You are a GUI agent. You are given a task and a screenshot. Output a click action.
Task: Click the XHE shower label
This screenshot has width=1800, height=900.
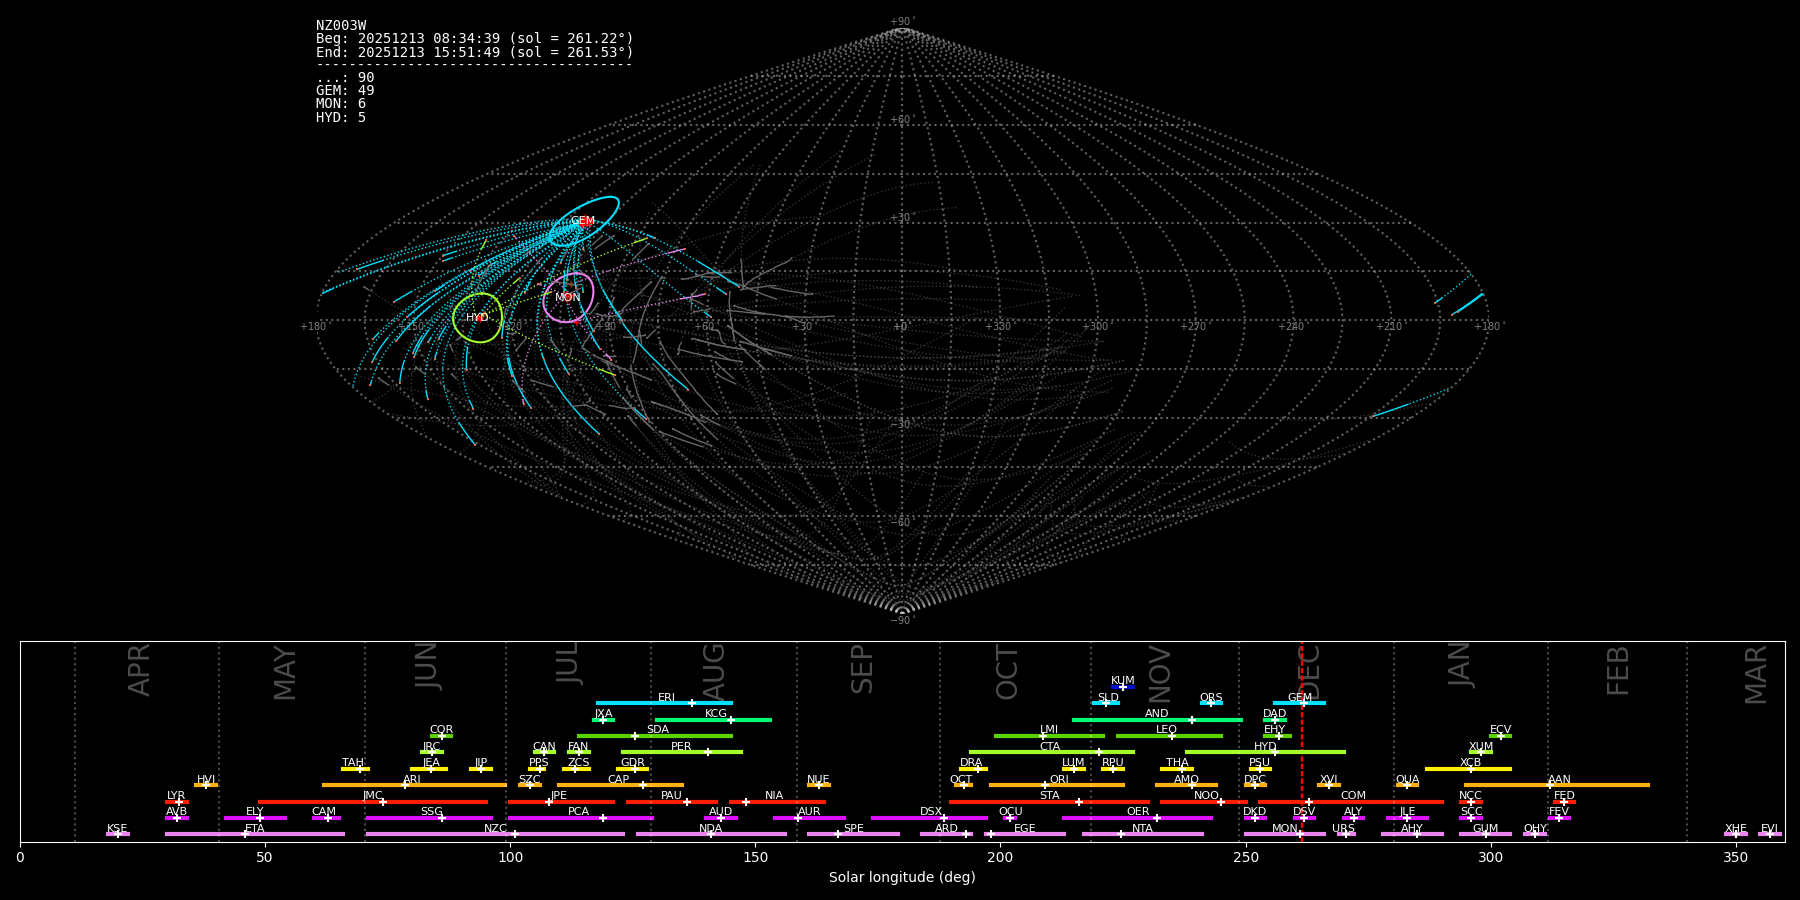click(x=1736, y=829)
